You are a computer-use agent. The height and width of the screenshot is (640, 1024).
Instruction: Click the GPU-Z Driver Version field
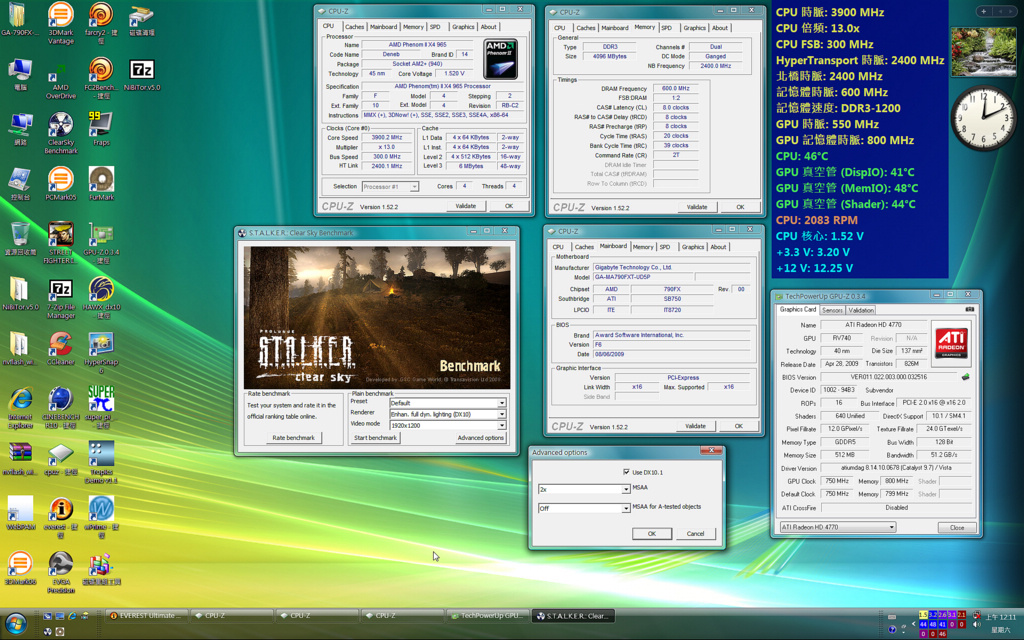(896, 468)
